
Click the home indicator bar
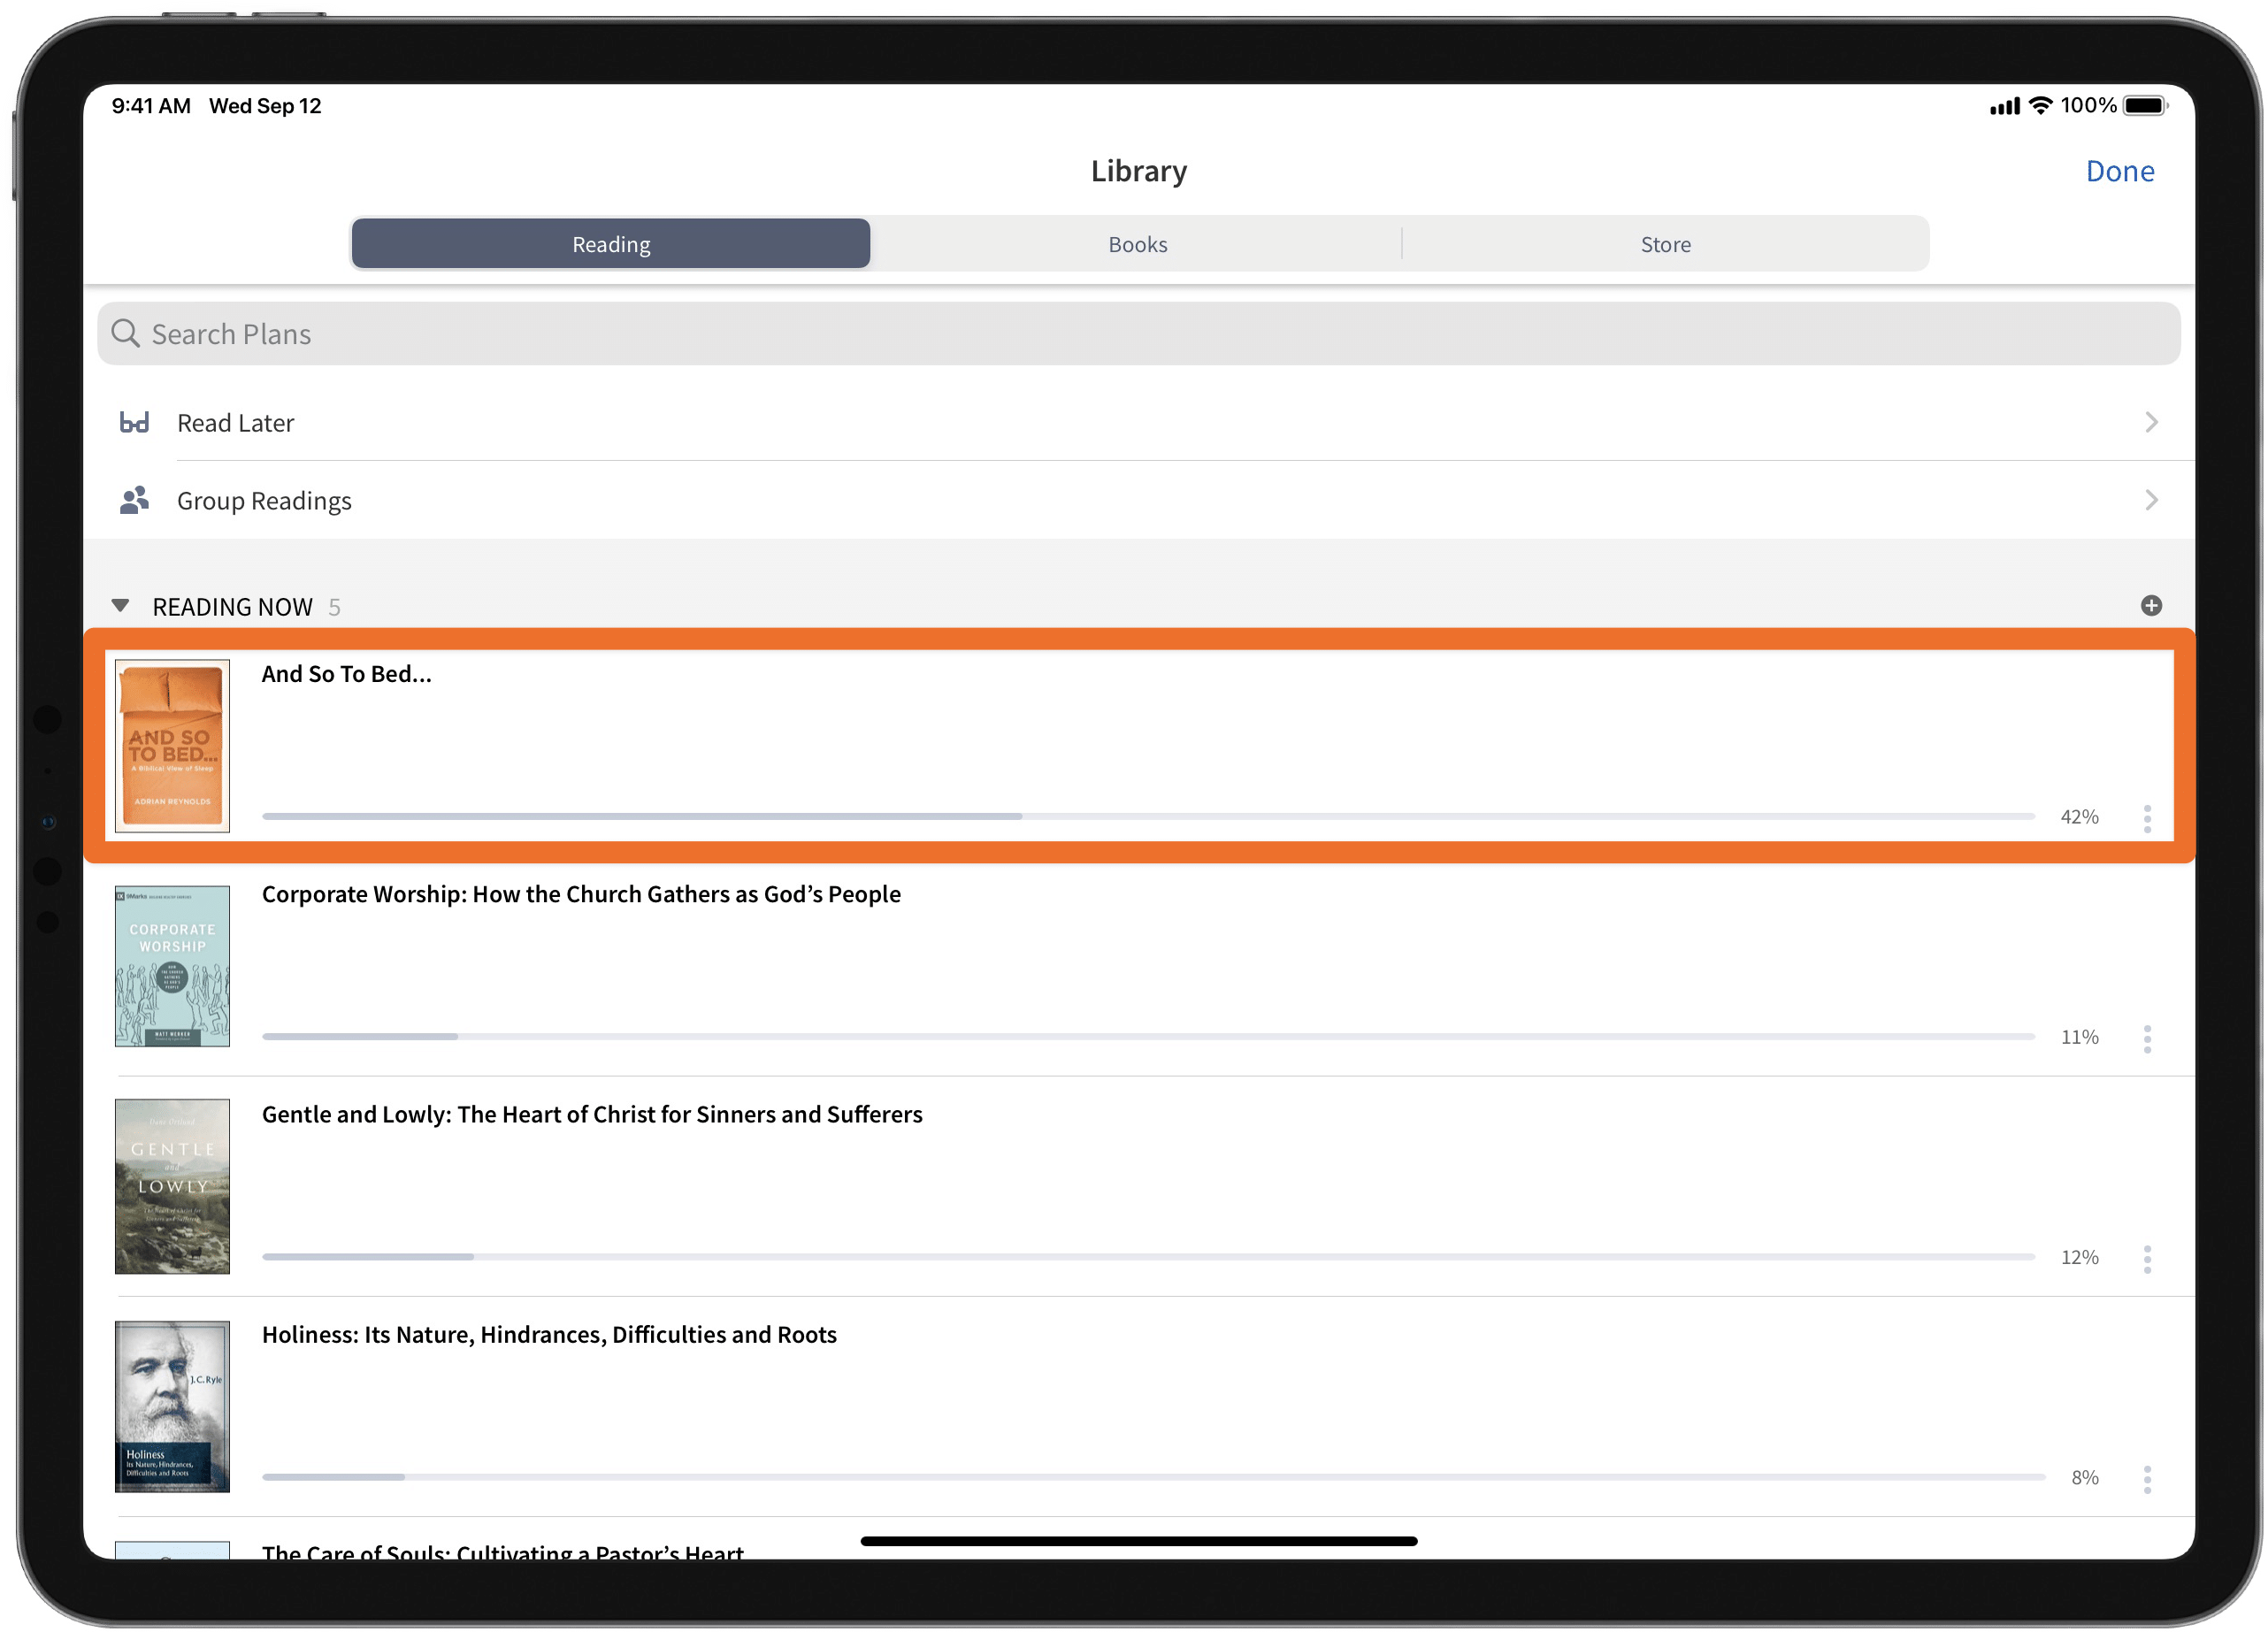[x=1138, y=1541]
